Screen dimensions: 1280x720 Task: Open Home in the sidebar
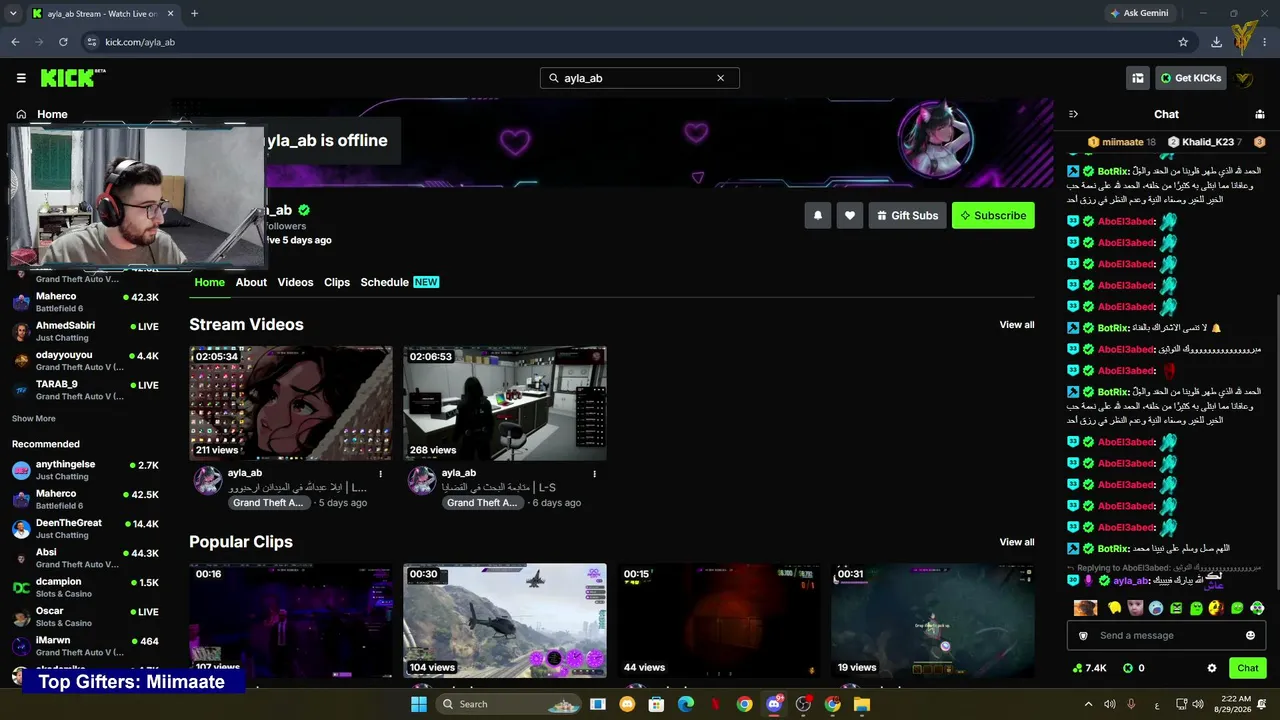(x=42, y=114)
